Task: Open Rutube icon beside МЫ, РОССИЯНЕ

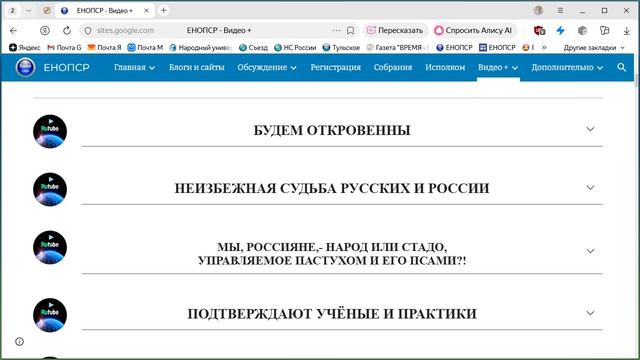Action: (50, 247)
